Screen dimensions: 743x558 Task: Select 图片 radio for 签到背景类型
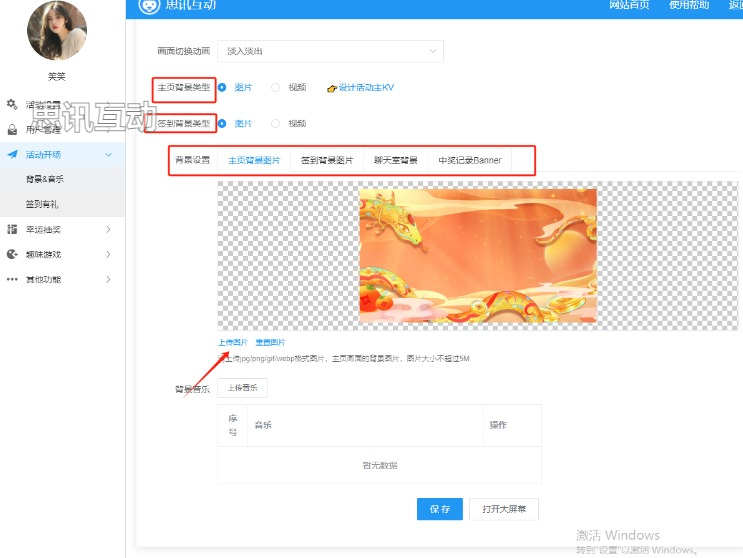point(222,124)
